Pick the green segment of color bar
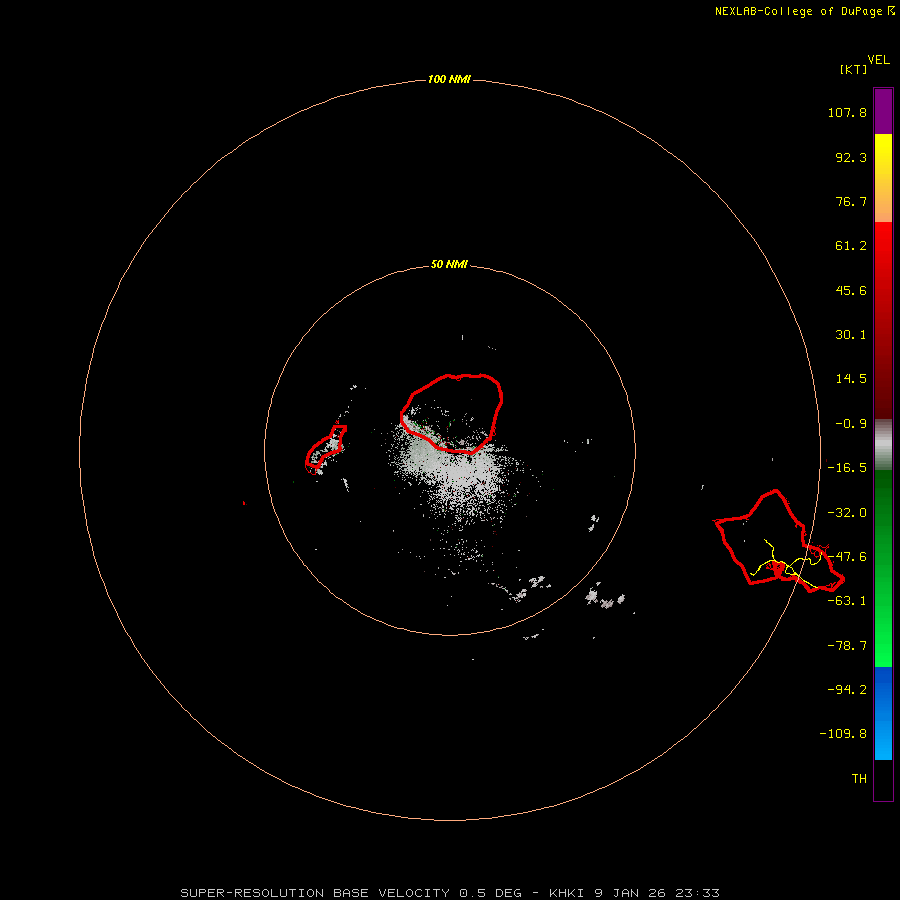The image size is (900, 900). pyautogui.click(x=883, y=568)
